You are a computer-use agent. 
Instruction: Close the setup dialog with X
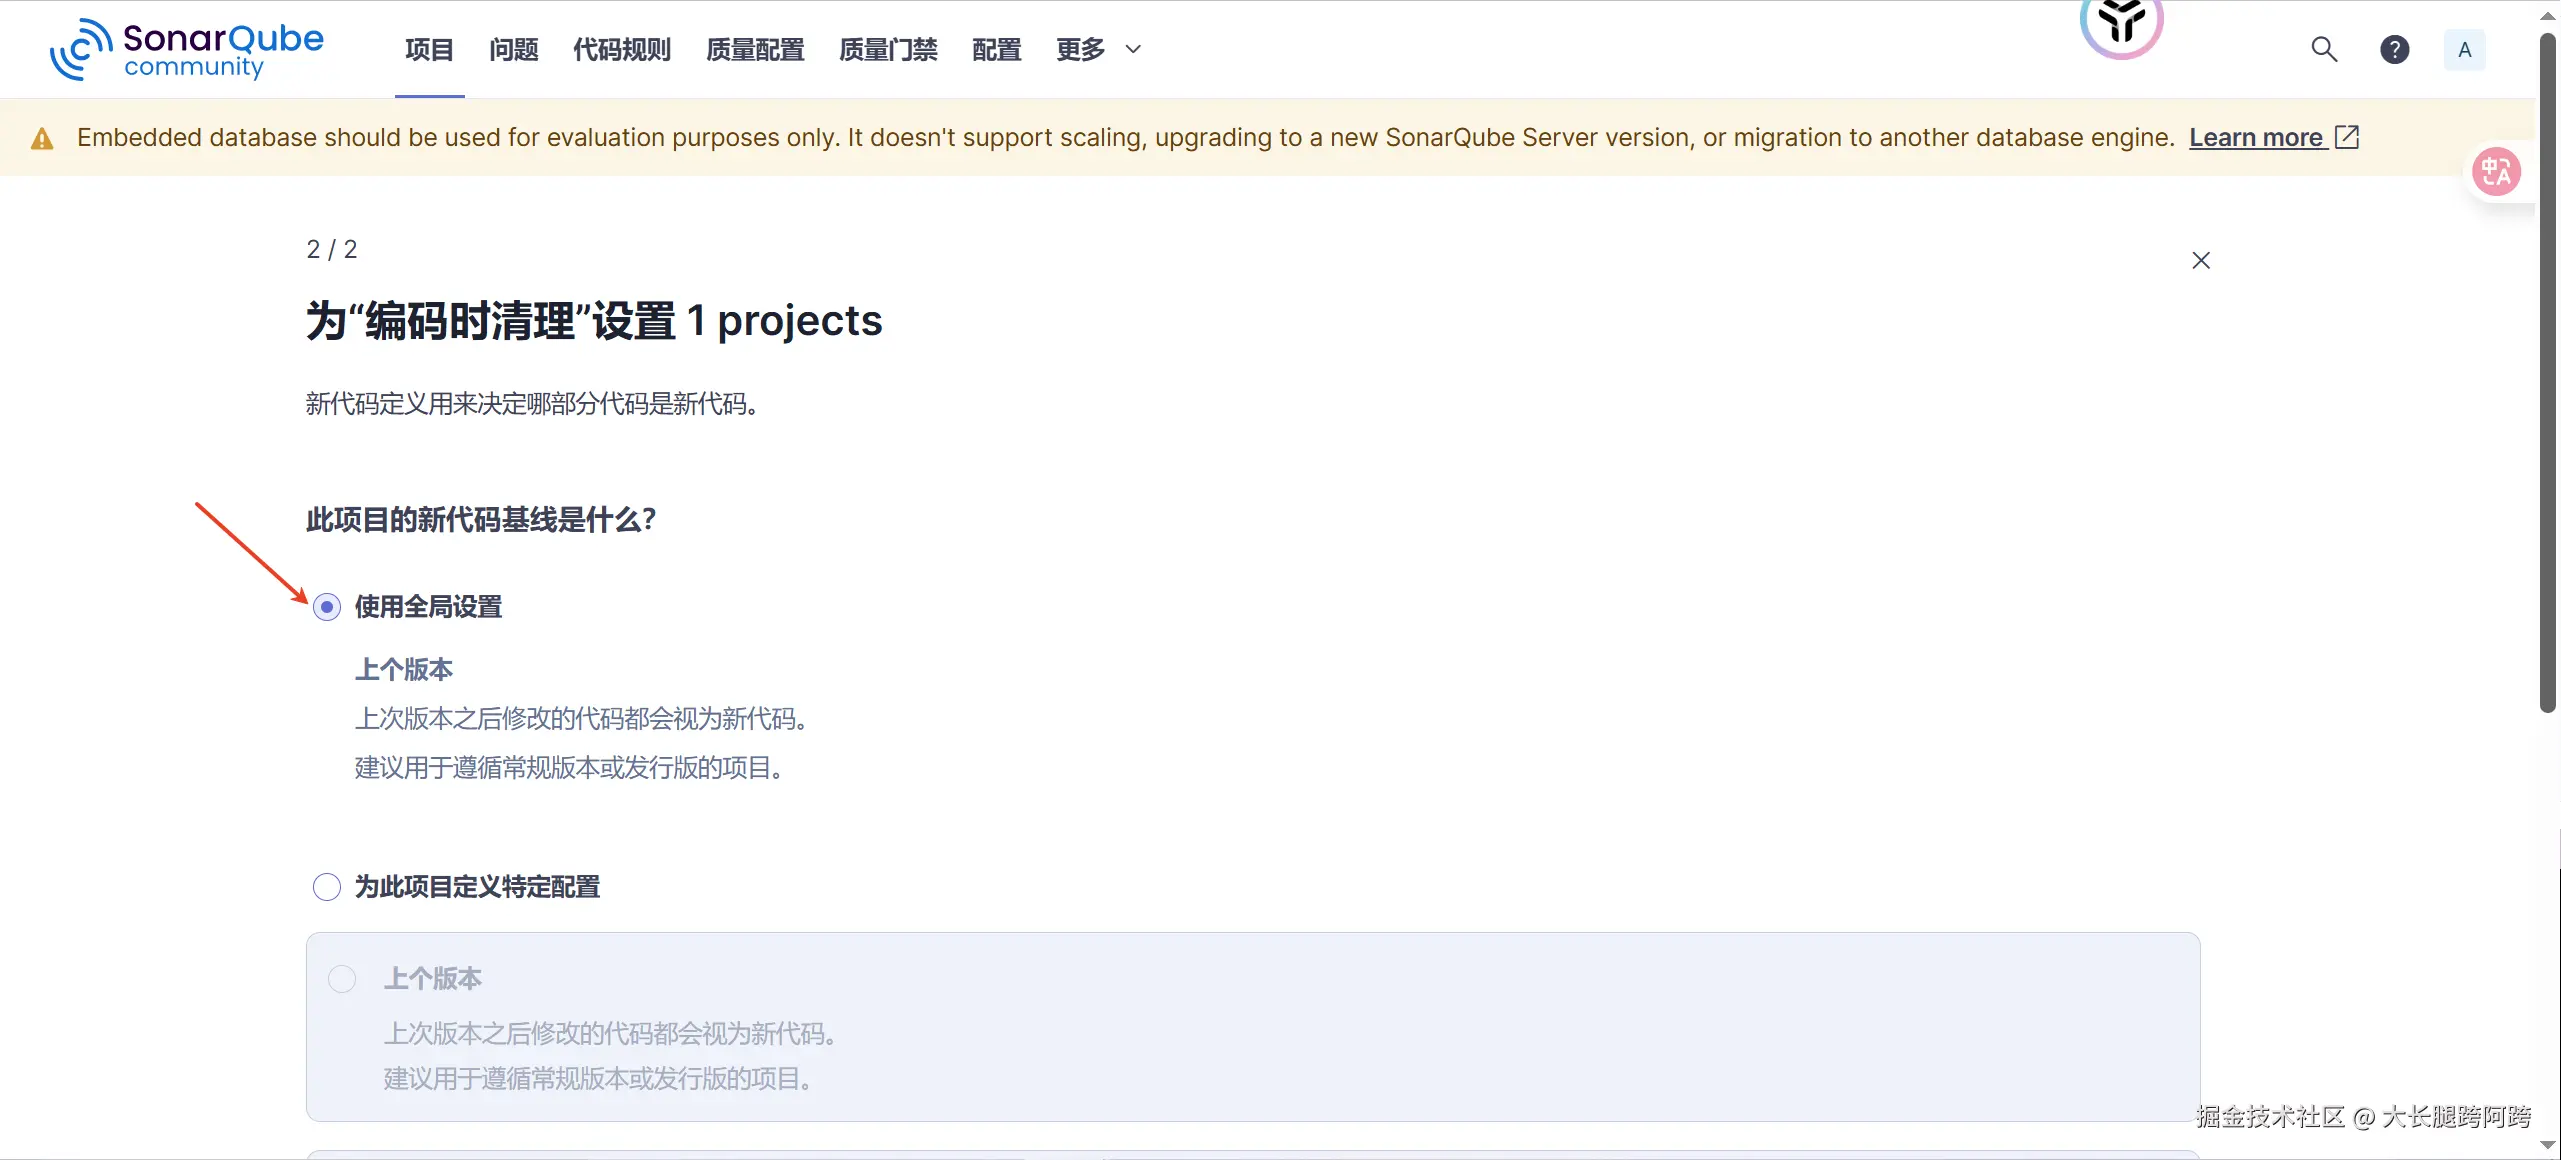pyautogui.click(x=2200, y=260)
